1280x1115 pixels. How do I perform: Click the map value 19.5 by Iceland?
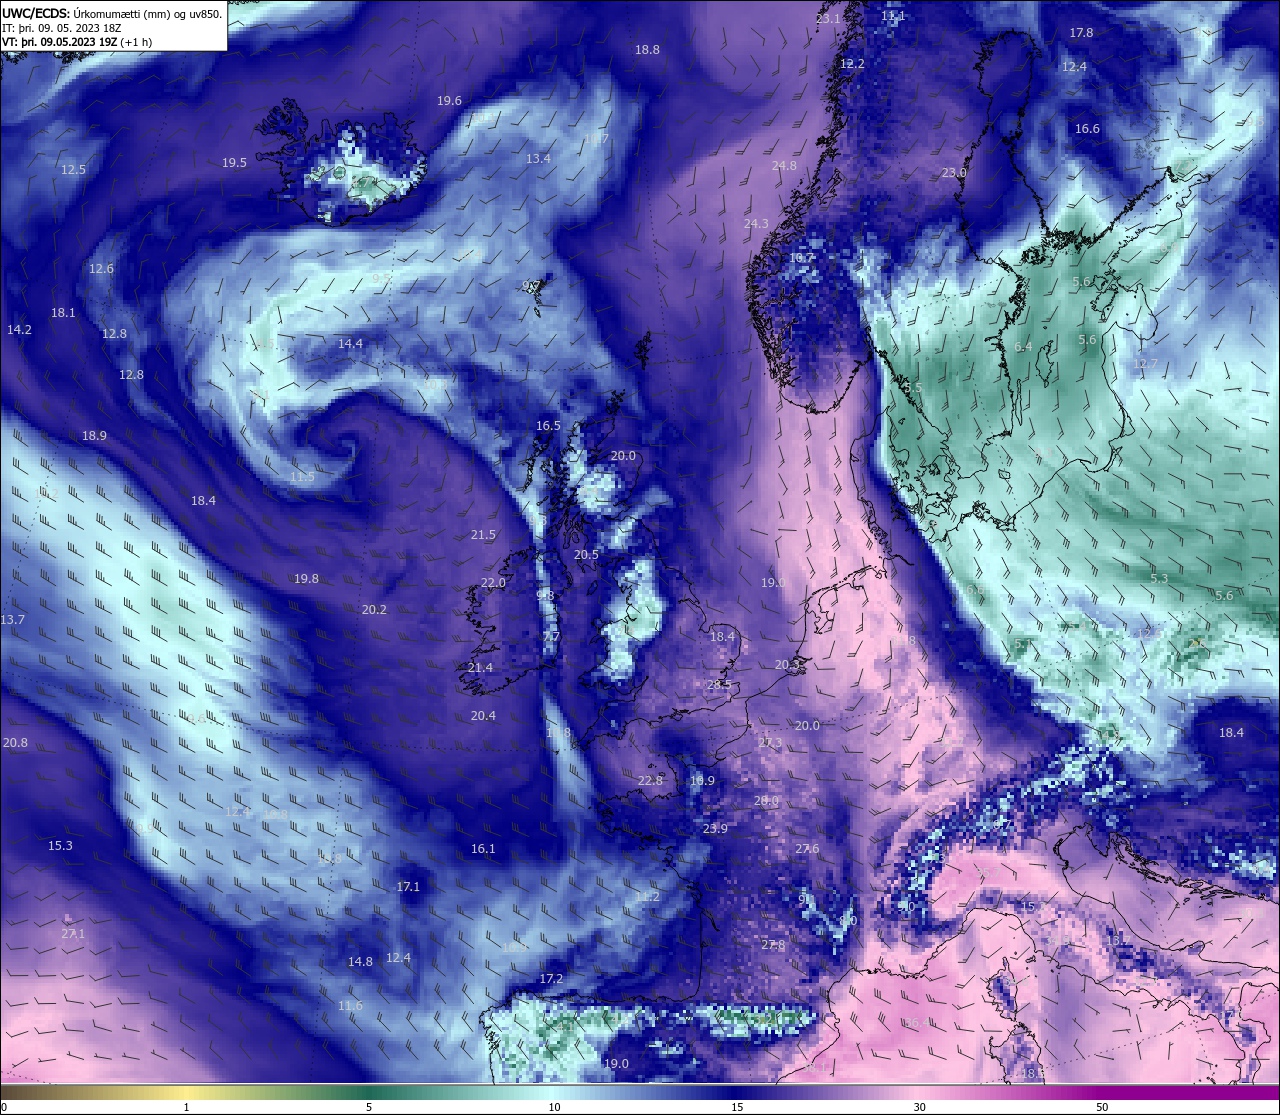(x=234, y=163)
